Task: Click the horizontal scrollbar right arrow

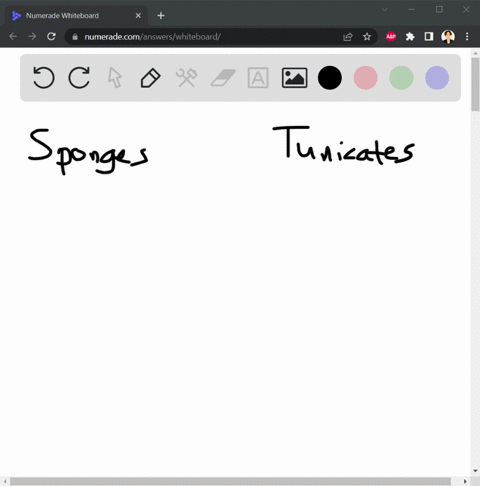Action: pyautogui.click(x=465, y=481)
